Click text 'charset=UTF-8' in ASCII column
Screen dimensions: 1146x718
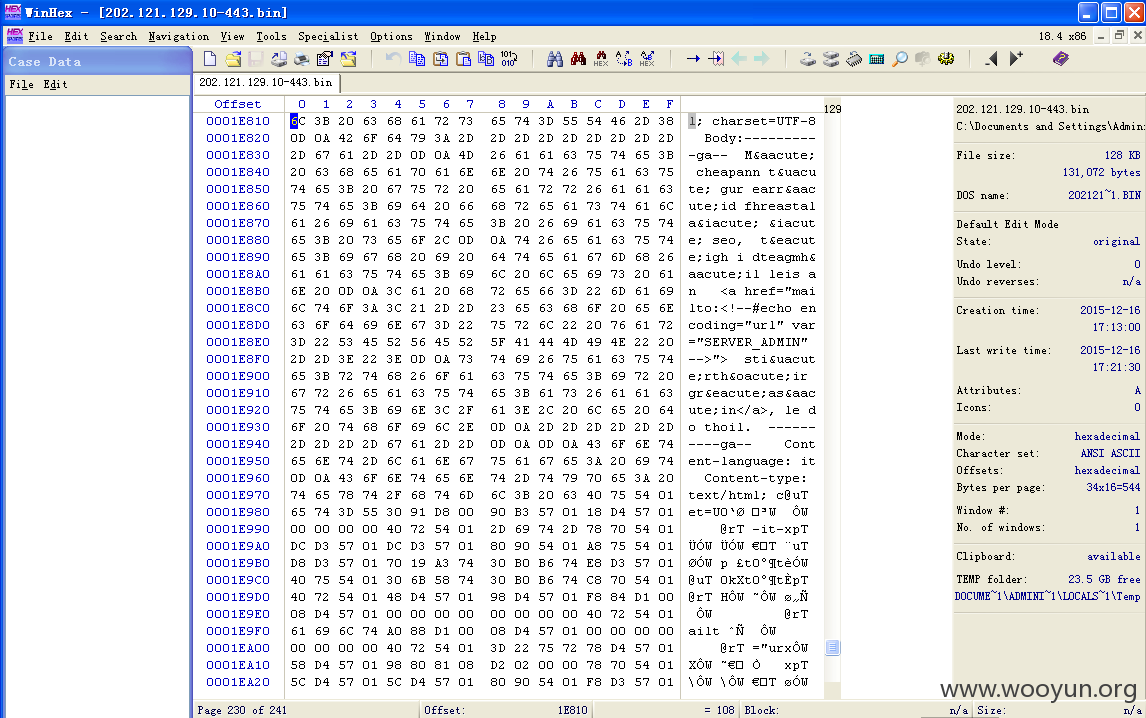click(764, 121)
